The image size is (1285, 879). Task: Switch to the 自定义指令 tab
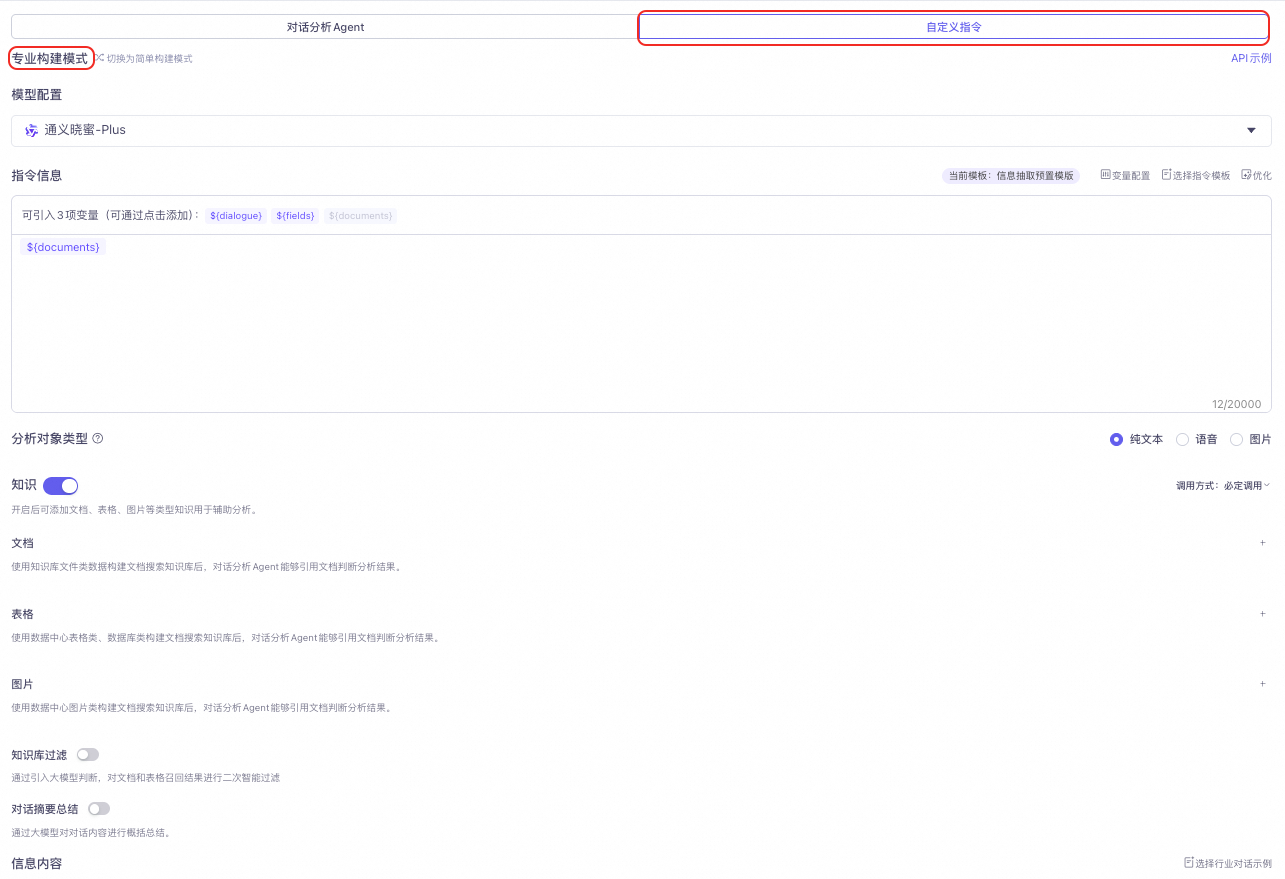point(954,27)
